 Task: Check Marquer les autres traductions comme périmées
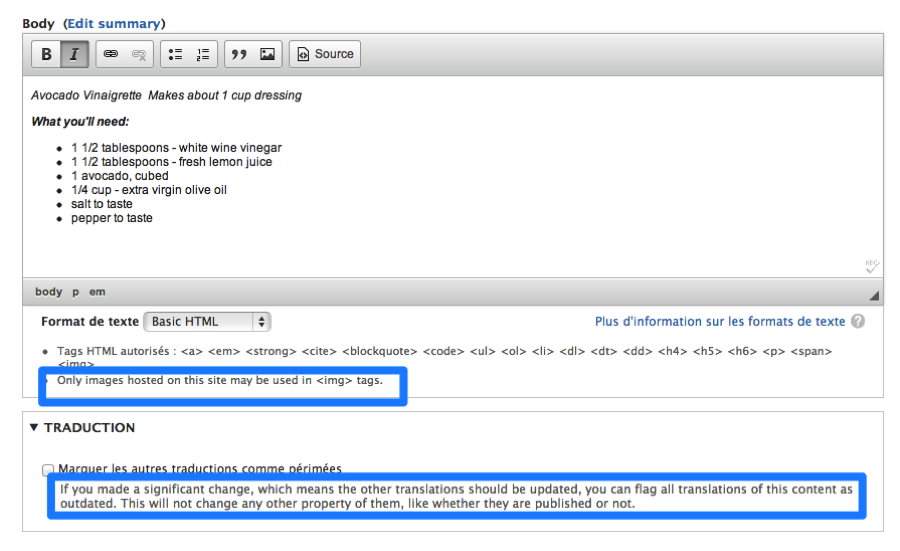[49, 469]
